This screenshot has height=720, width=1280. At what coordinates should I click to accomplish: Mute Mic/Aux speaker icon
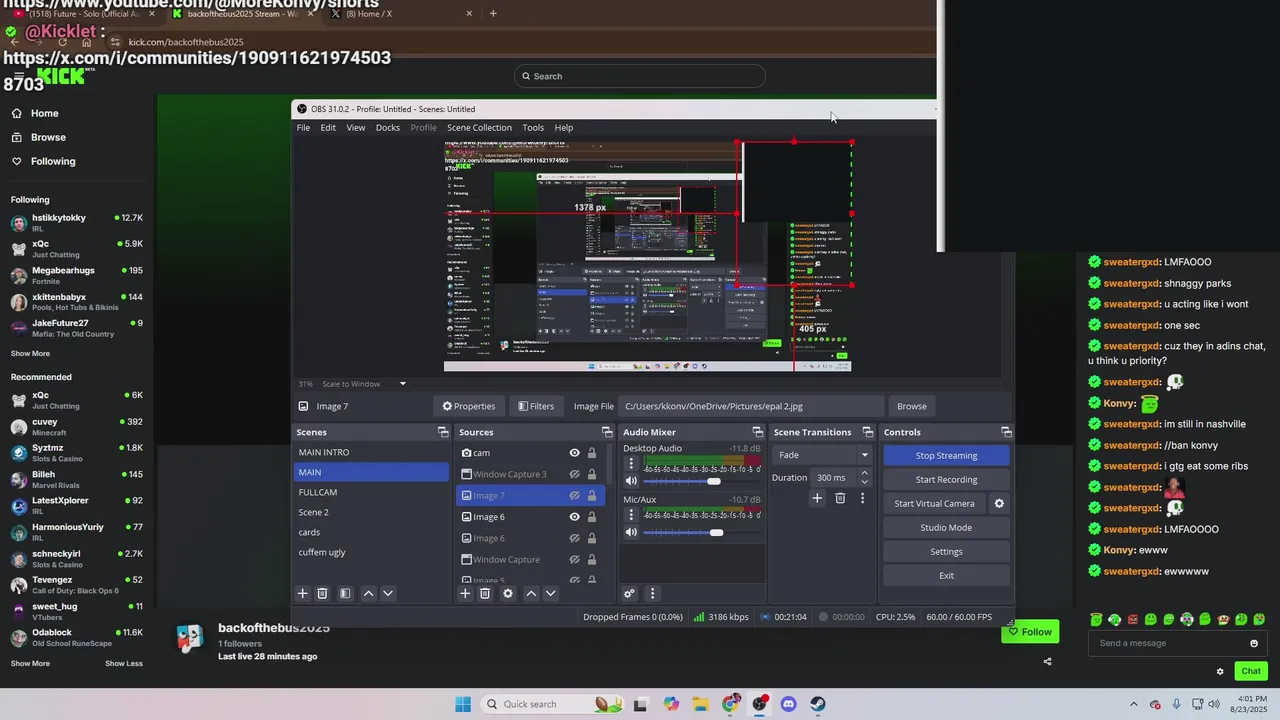[631, 532]
